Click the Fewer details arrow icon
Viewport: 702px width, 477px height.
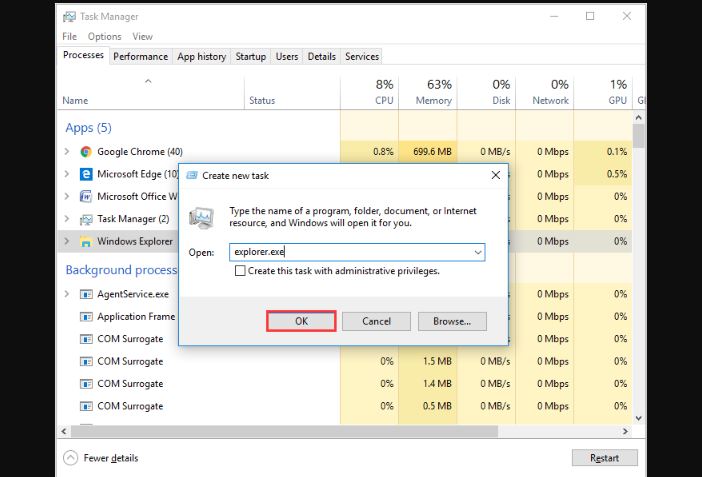click(70, 458)
